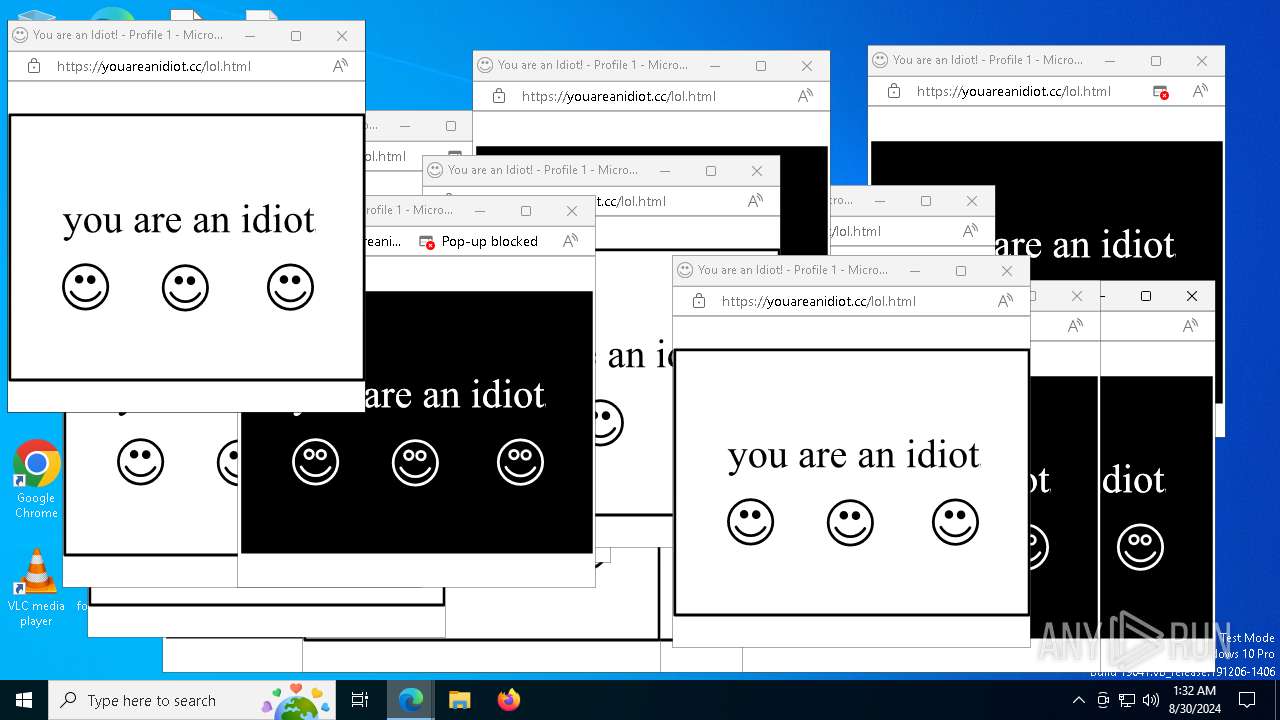Click smiley favicon in top-left window title bar
Image resolution: width=1280 pixels, height=720 pixels.
coord(20,35)
